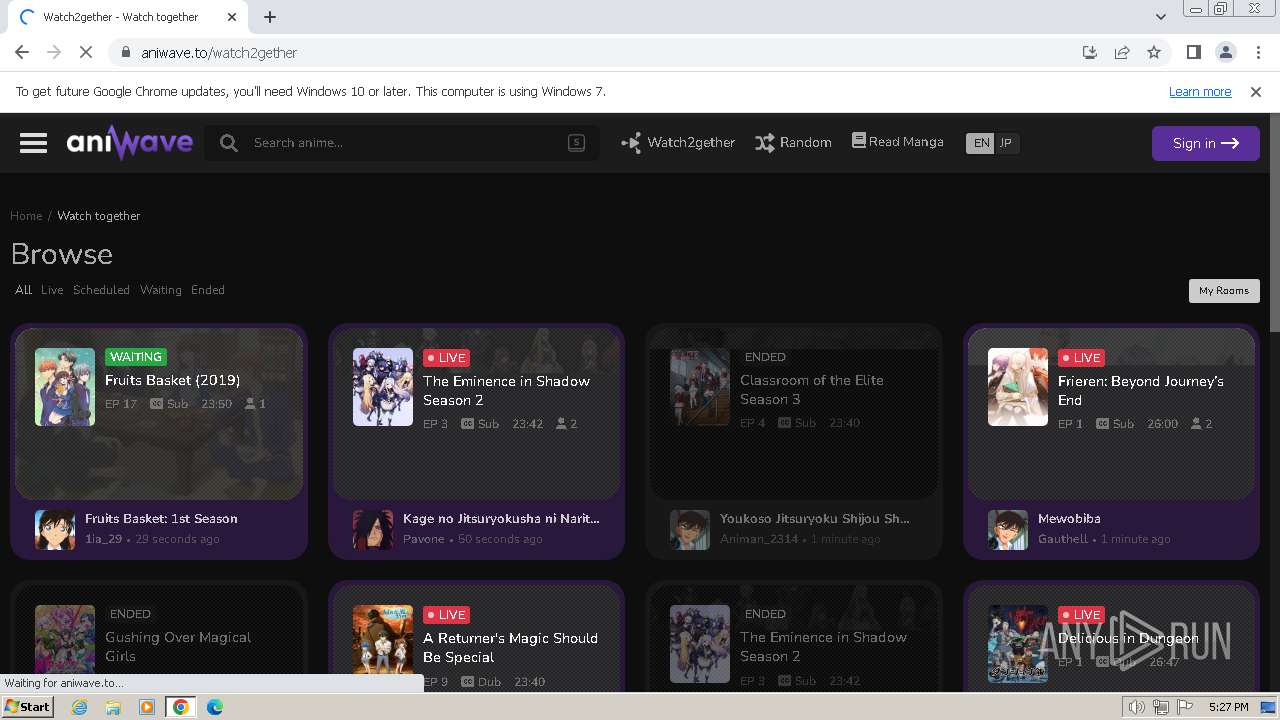Open The Eminence in Shadow Season 2 live room
This screenshot has height=720, width=1280.
pyautogui.click(x=506, y=390)
